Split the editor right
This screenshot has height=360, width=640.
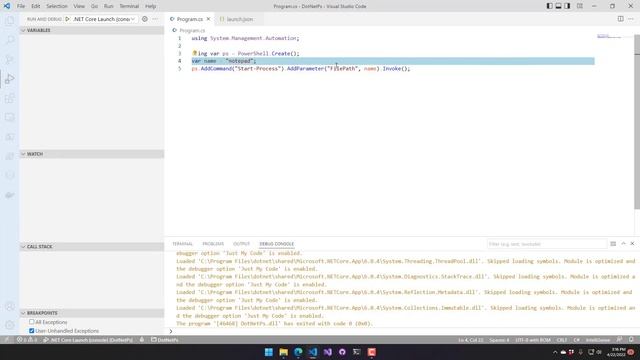[620, 19]
